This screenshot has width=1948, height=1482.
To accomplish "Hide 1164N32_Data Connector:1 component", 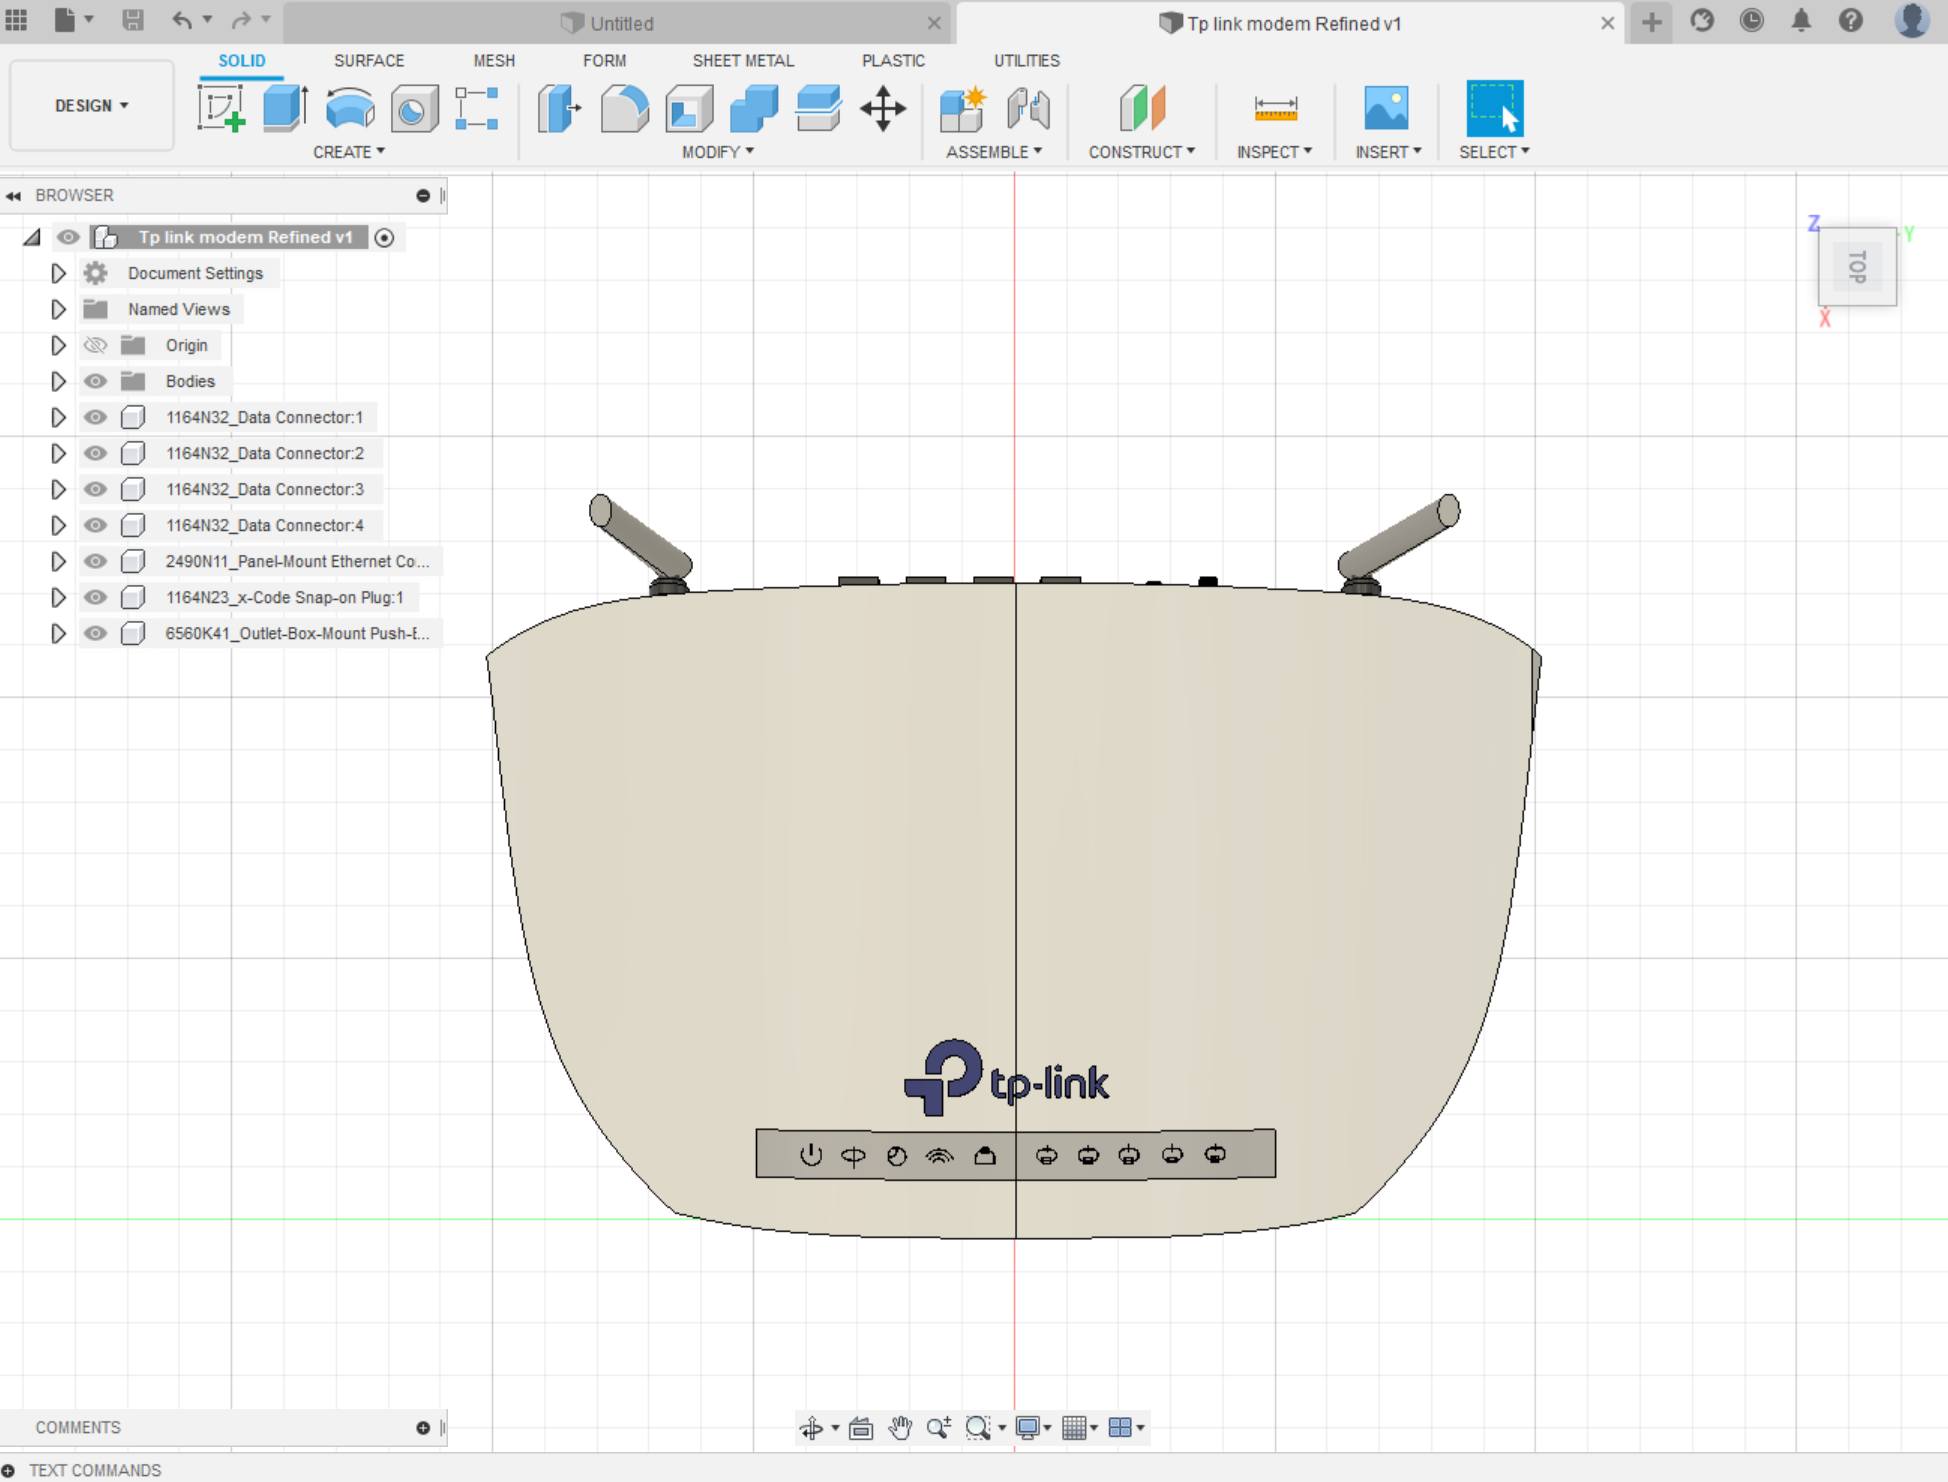I will click(x=95, y=417).
